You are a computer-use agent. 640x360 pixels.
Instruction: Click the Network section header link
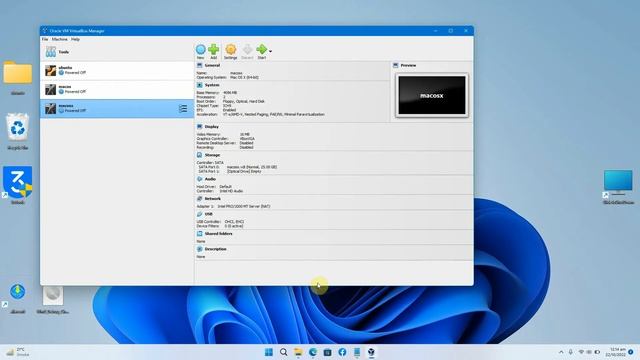[x=213, y=199]
